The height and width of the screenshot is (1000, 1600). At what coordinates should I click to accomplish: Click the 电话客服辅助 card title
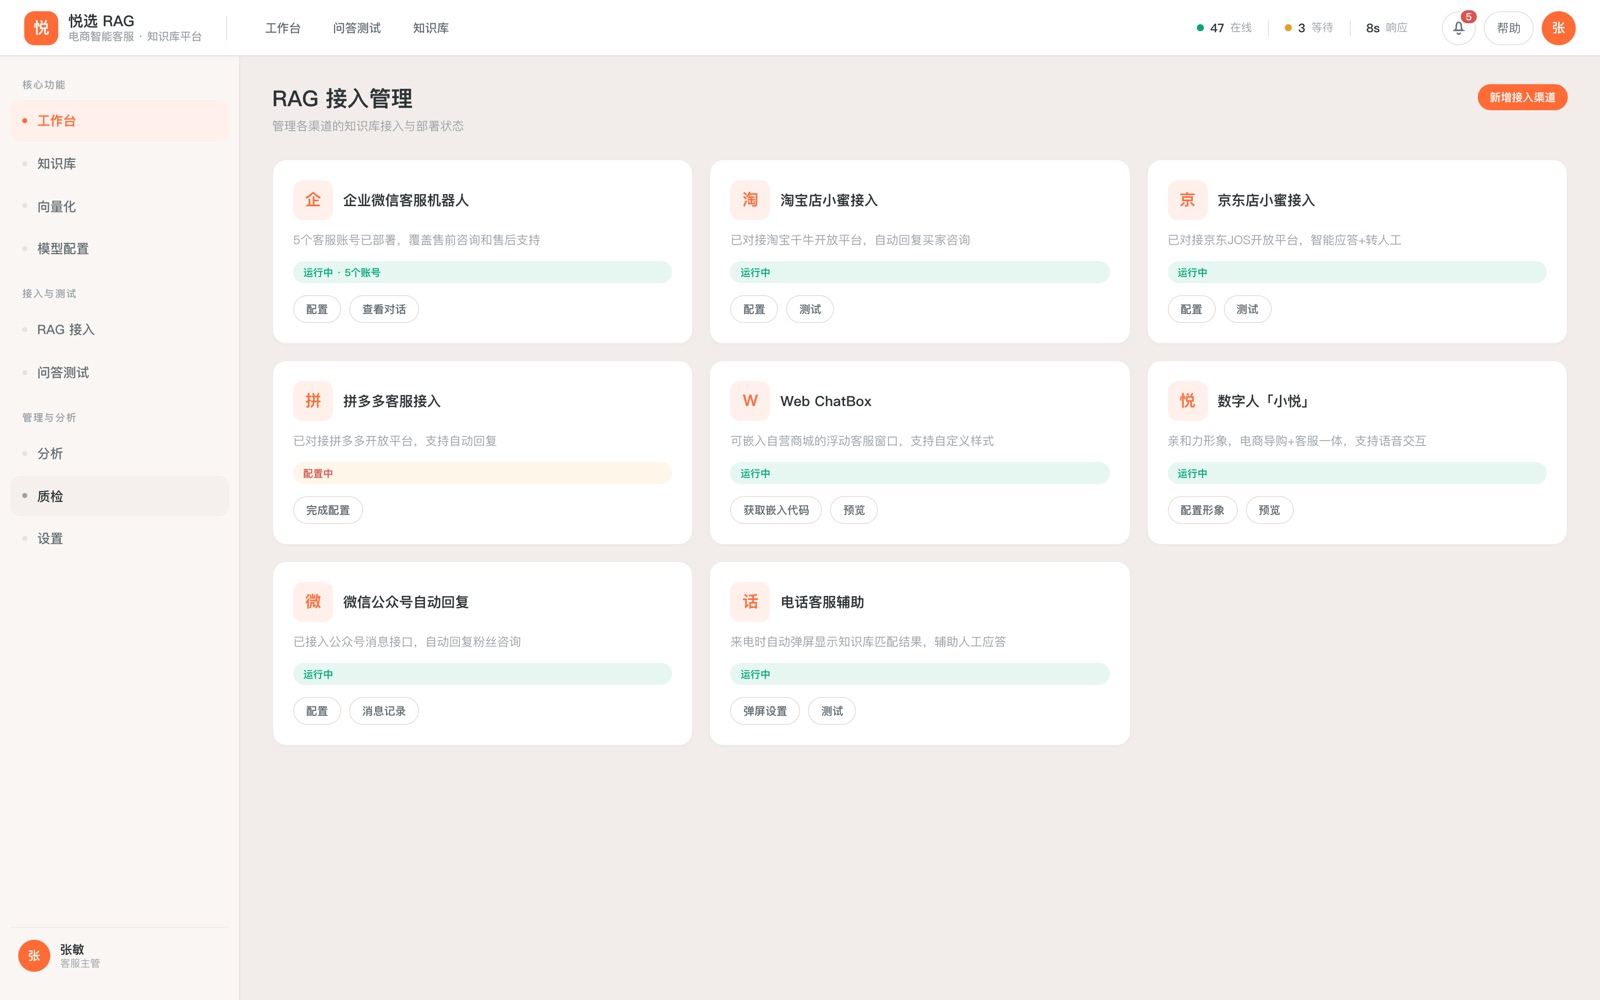[822, 602]
